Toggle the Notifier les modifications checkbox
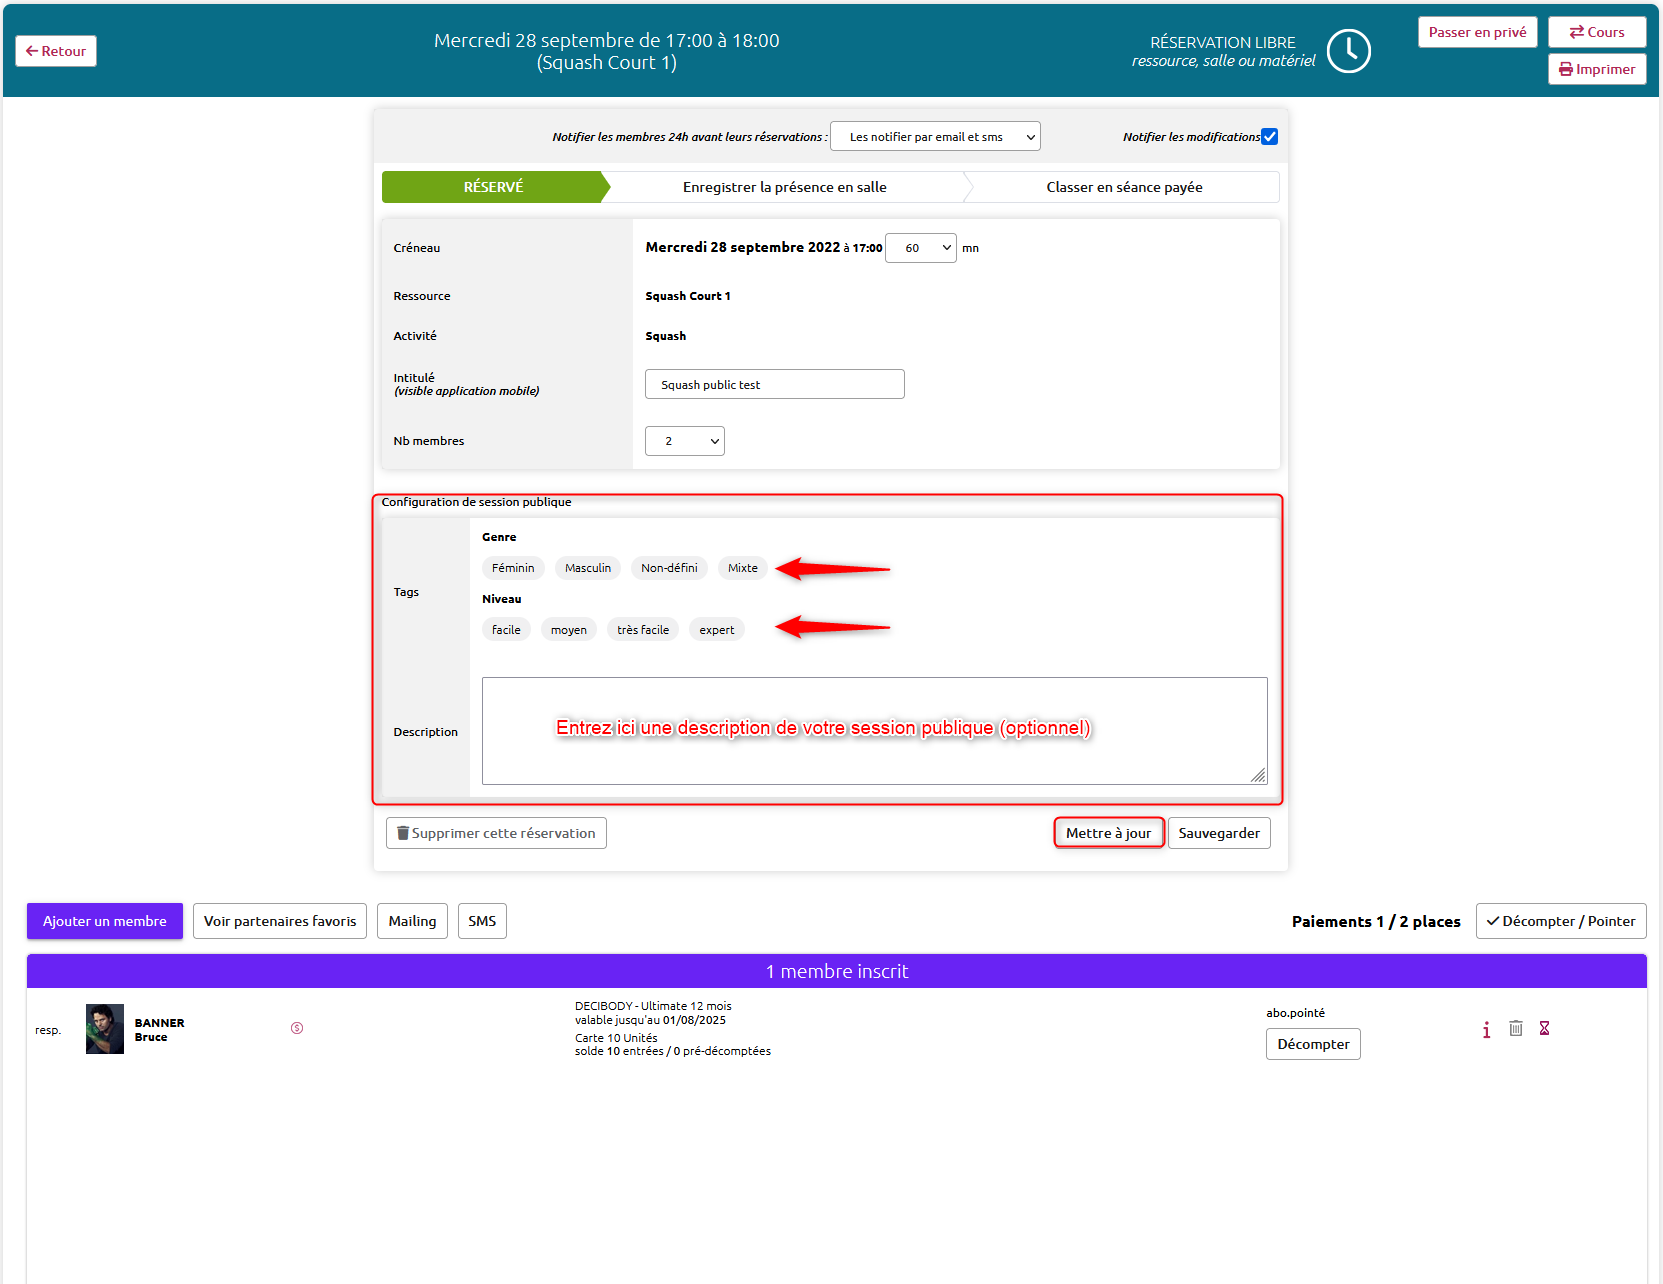The height and width of the screenshot is (1284, 1663). [x=1269, y=137]
